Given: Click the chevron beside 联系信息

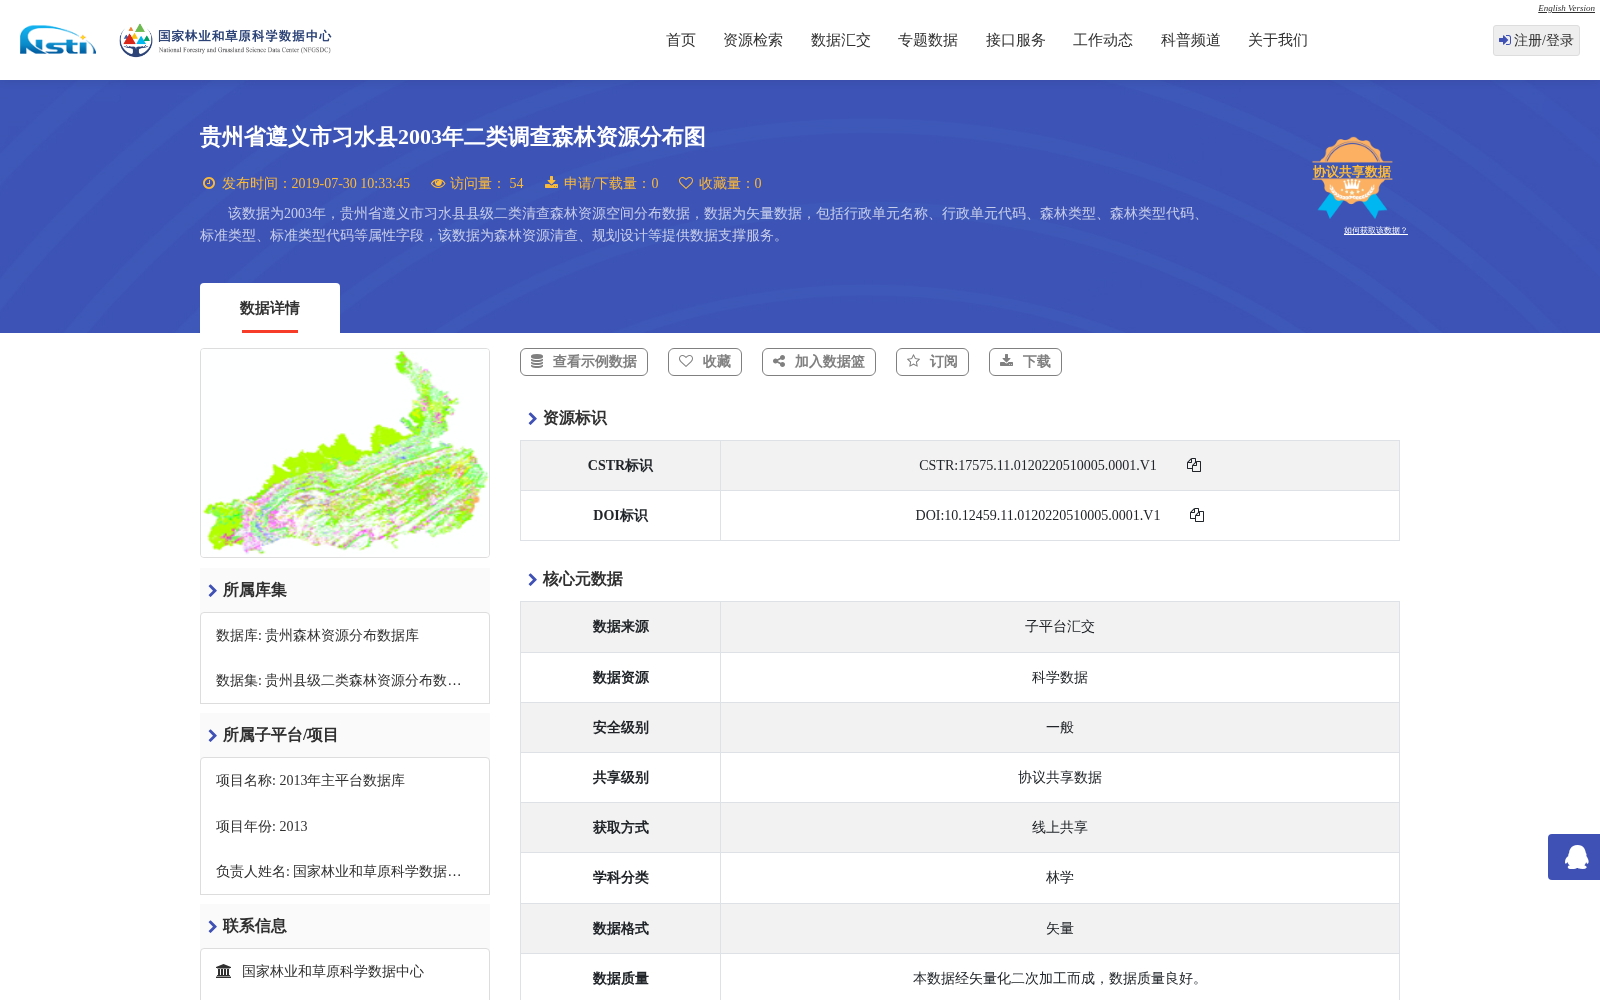Looking at the screenshot, I should (x=212, y=926).
